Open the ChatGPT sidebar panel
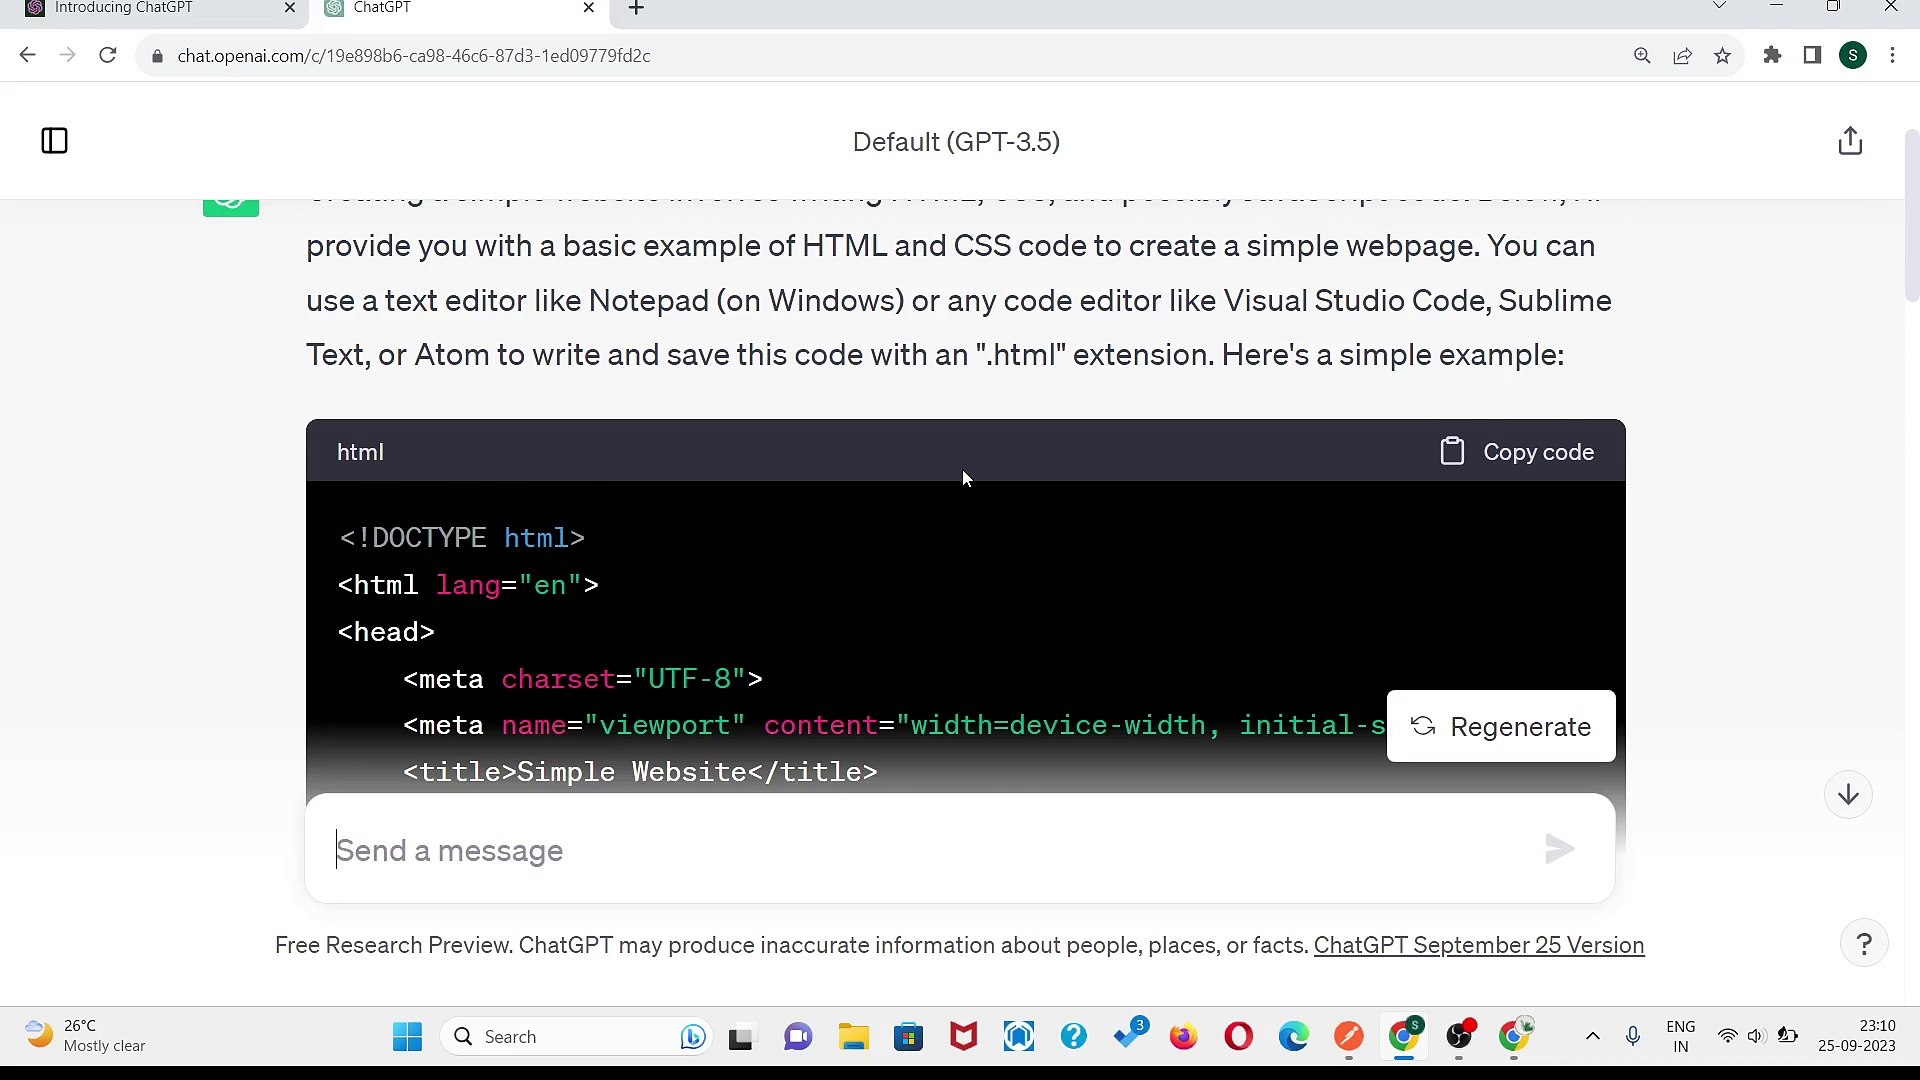Image resolution: width=1920 pixels, height=1080 pixels. [x=54, y=140]
